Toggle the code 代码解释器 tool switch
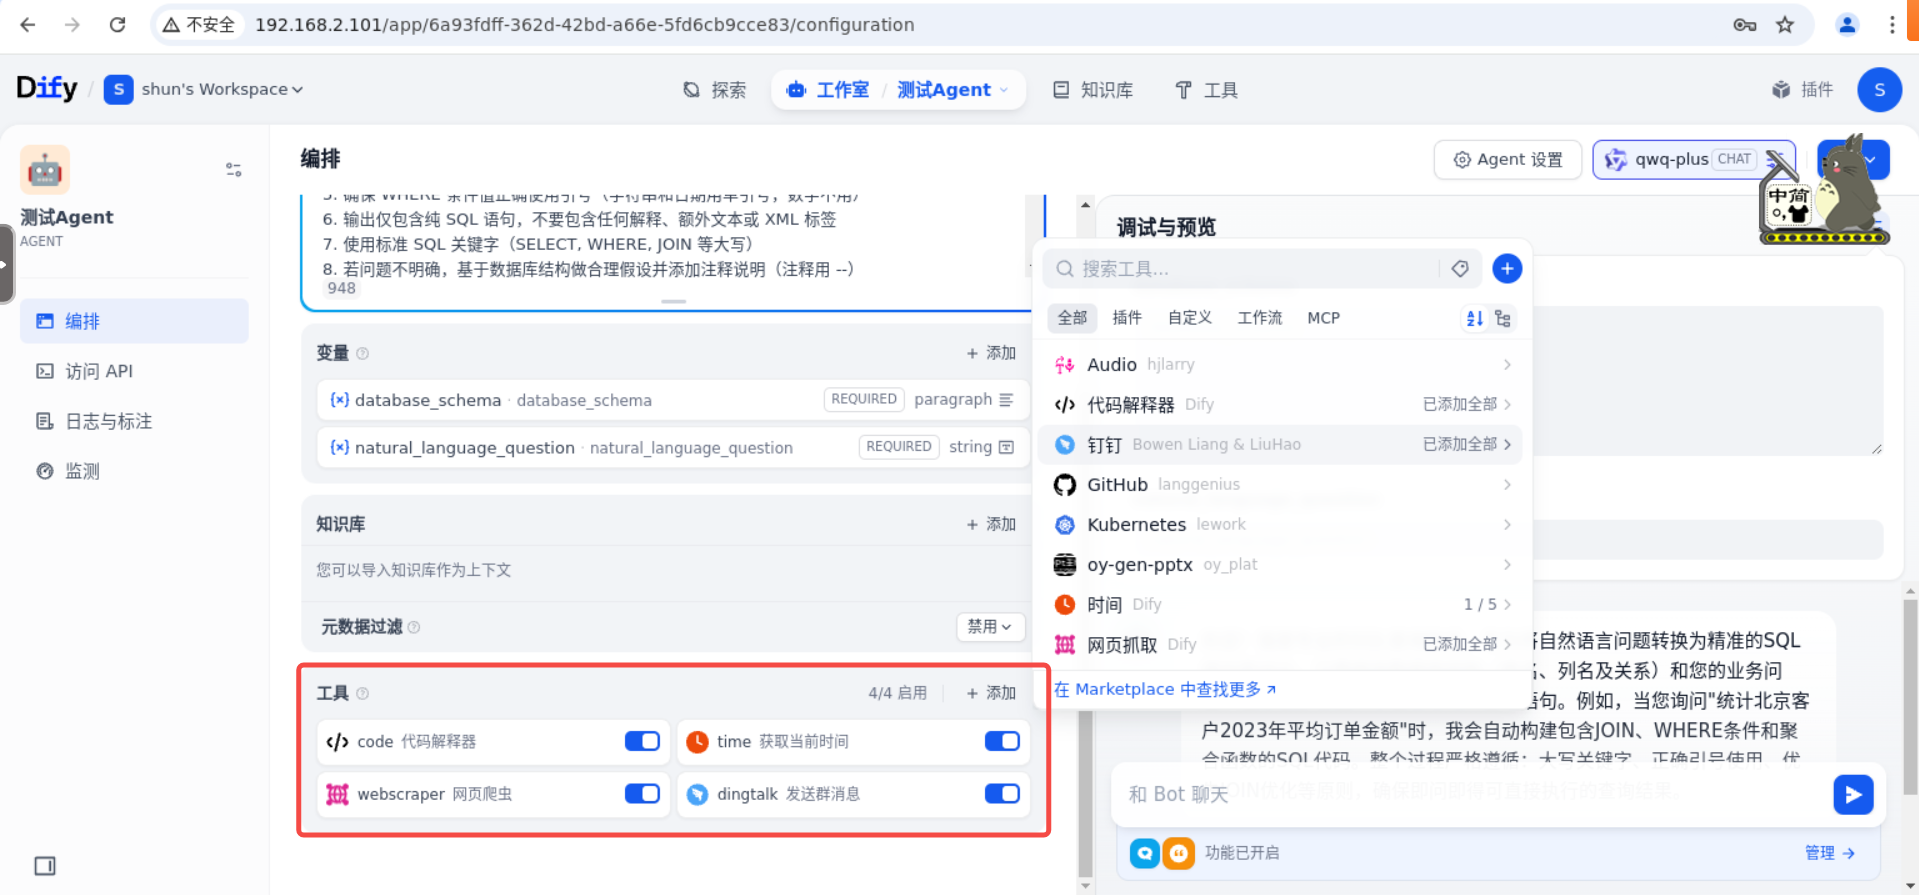This screenshot has height=895, width=1919. (x=642, y=741)
